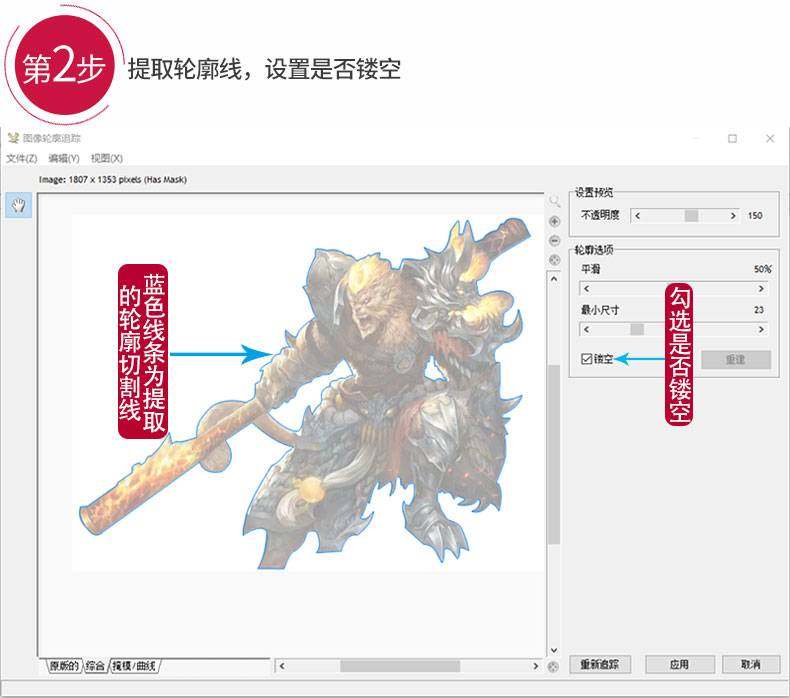Click the app icon in the title bar
Viewport: 790px width, 698px height.
13,138
